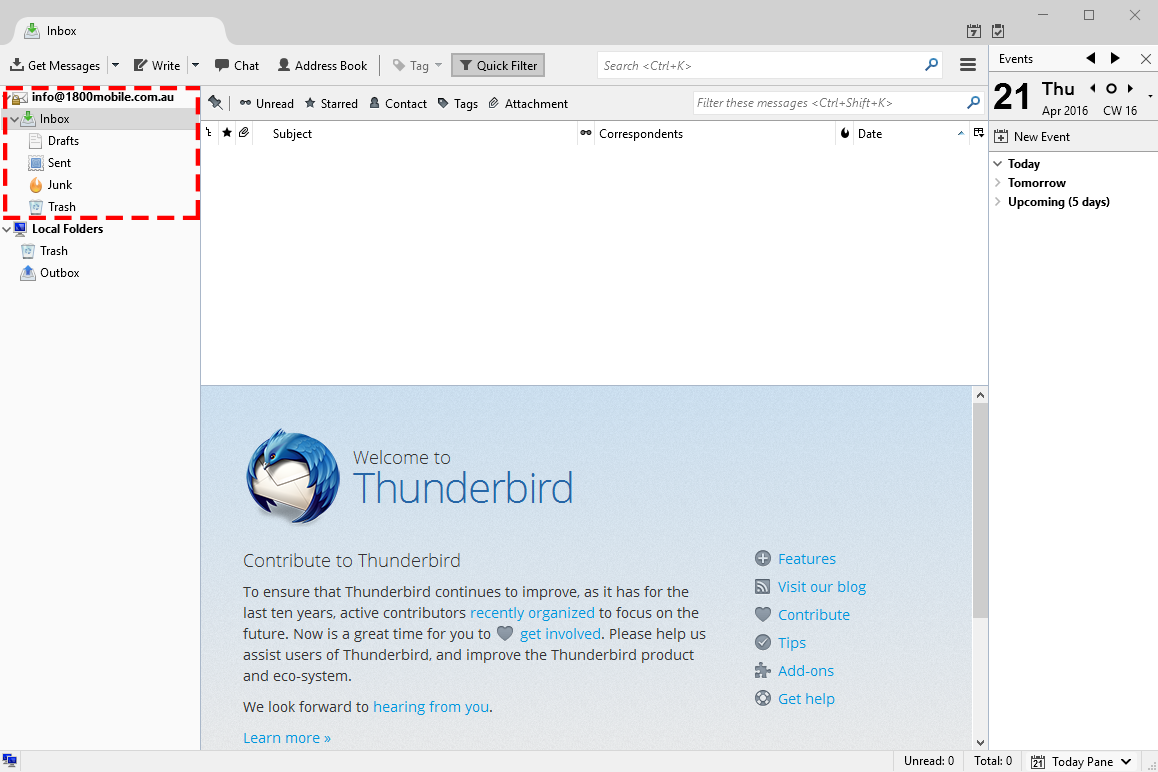The image size is (1158, 772).
Task: Jump to today with circle icon
Action: tap(1111, 89)
